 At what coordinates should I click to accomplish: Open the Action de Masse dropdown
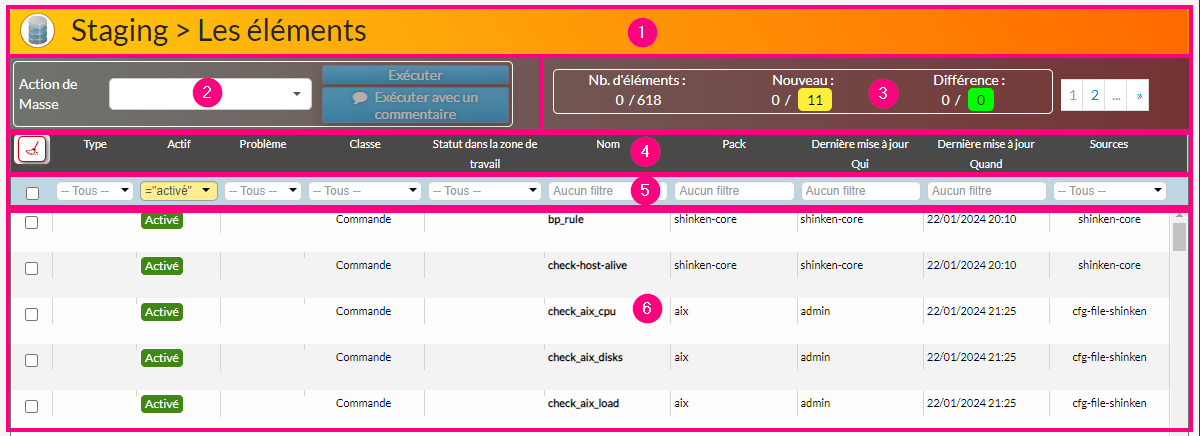tap(211, 95)
